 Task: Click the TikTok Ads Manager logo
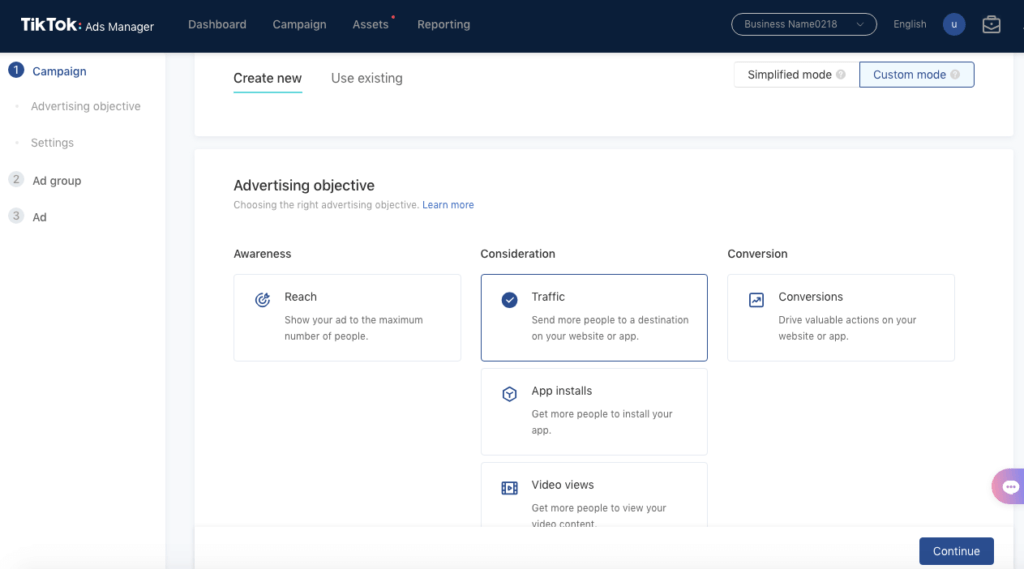coord(87,25)
